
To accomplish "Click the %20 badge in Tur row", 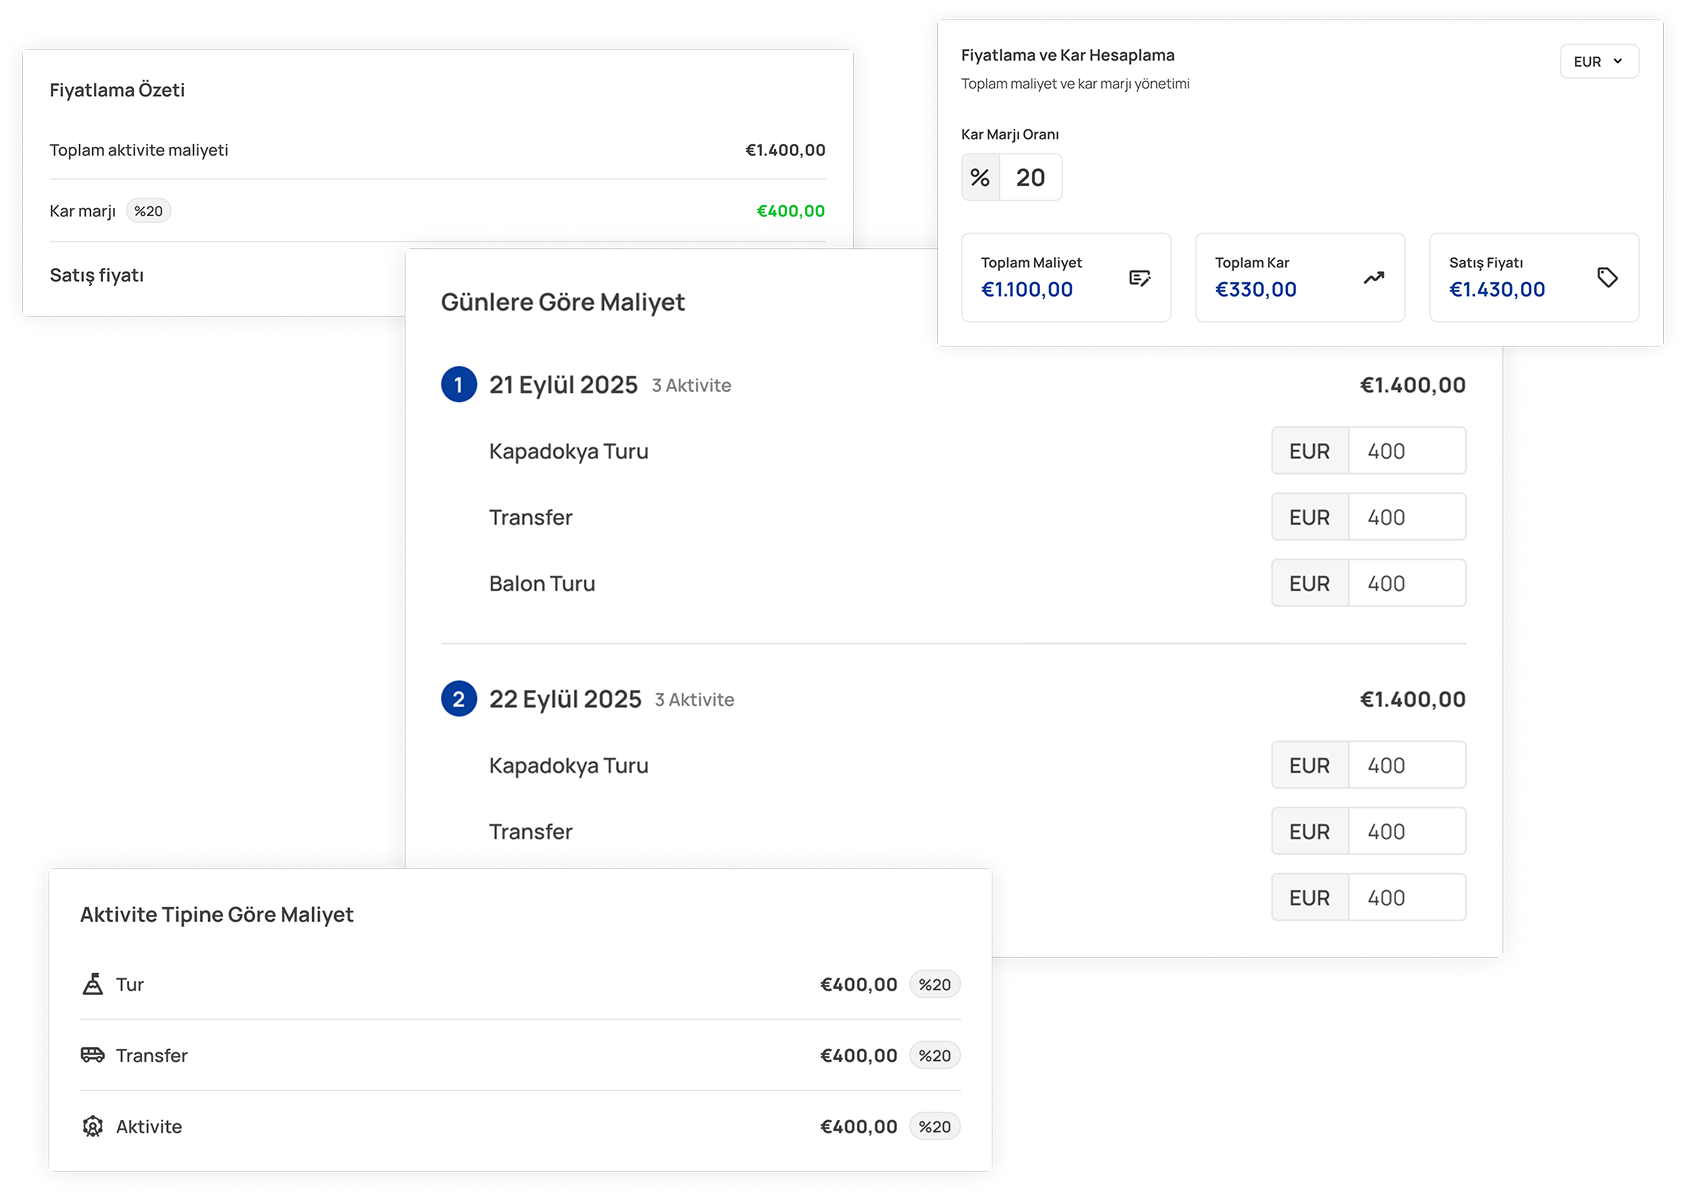I will coord(934,984).
